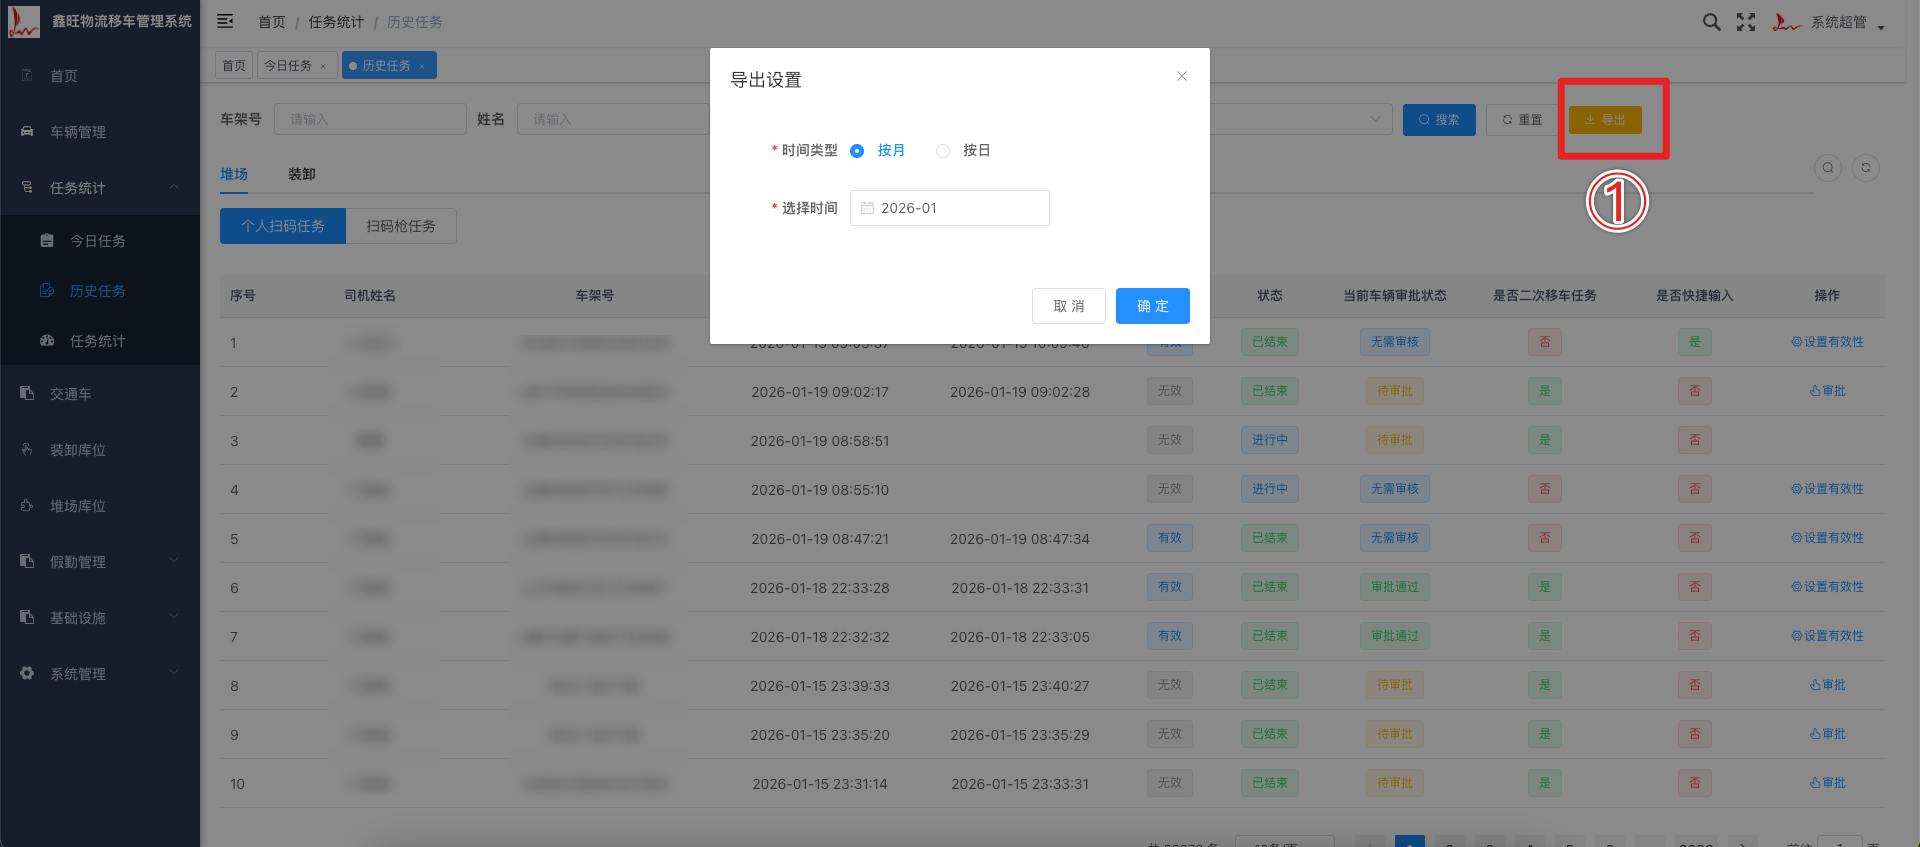Click the 搜索 search button
1920x847 pixels.
(x=1439, y=120)
